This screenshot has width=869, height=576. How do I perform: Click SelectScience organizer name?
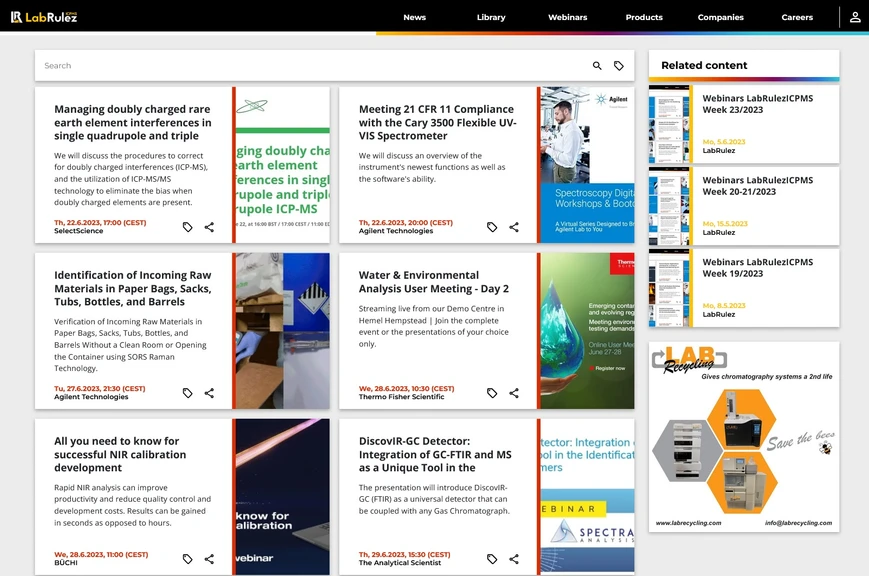pyautogui.click(x=79, y=231)
